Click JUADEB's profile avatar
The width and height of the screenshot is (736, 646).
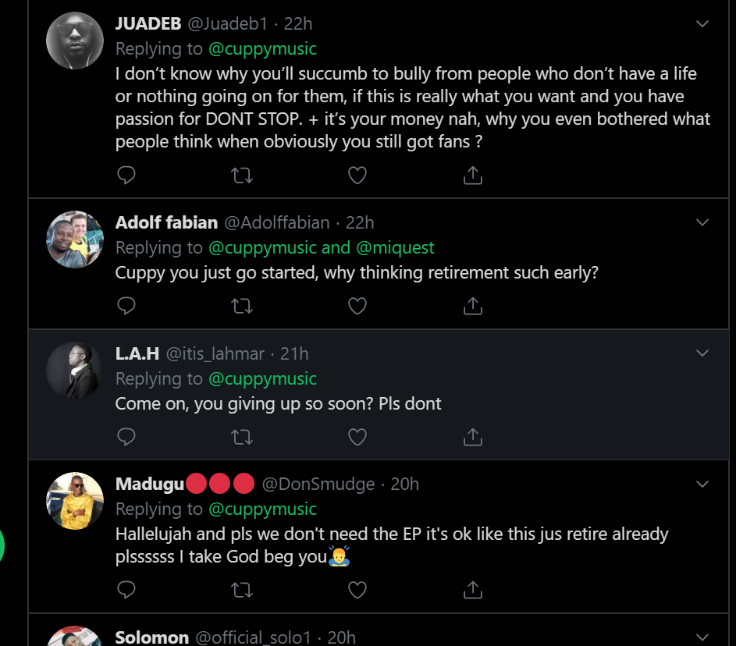coord(76,42)
